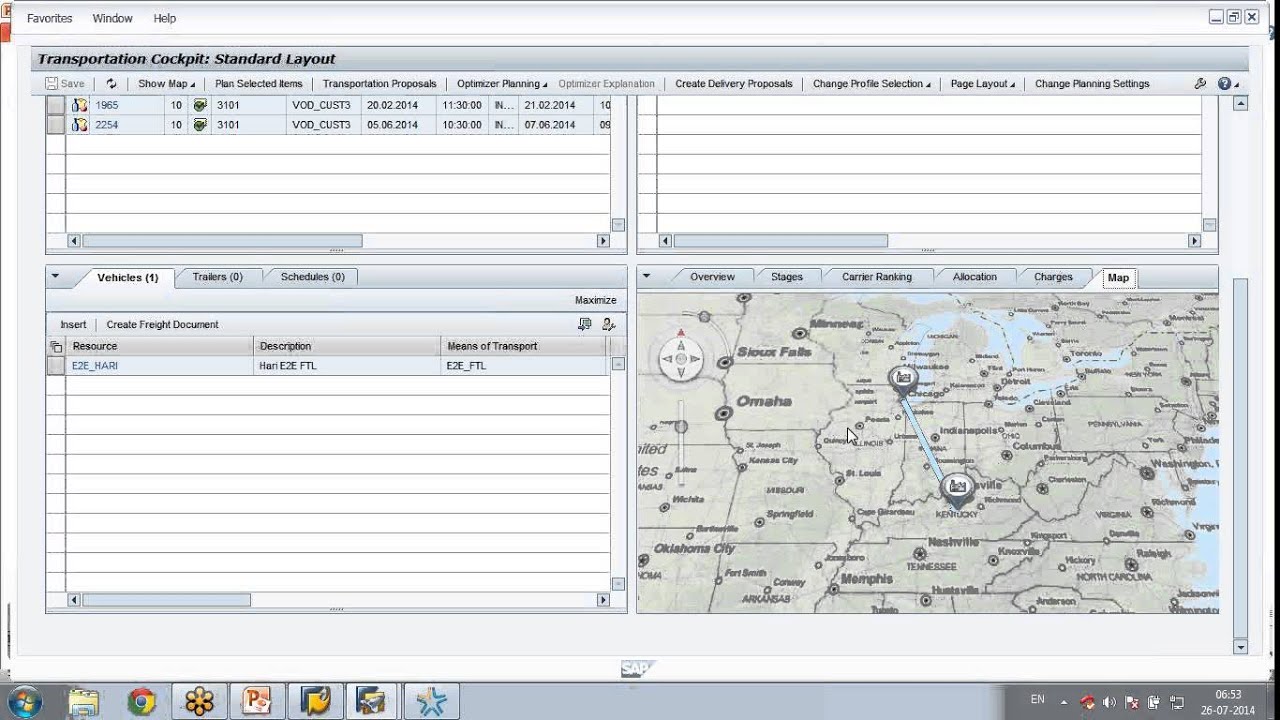Open the help question mark icon
This screenshot has height=720, width=1280.
tap(1224, 84)
